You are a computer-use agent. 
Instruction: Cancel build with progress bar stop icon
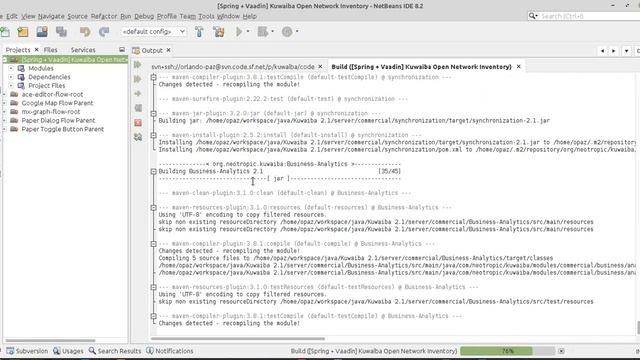tap(561, 351)
